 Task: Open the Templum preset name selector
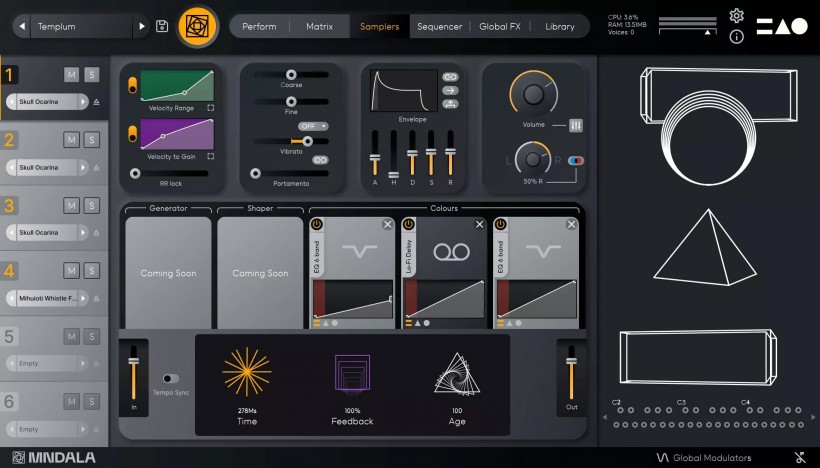(x=82, y=26)
